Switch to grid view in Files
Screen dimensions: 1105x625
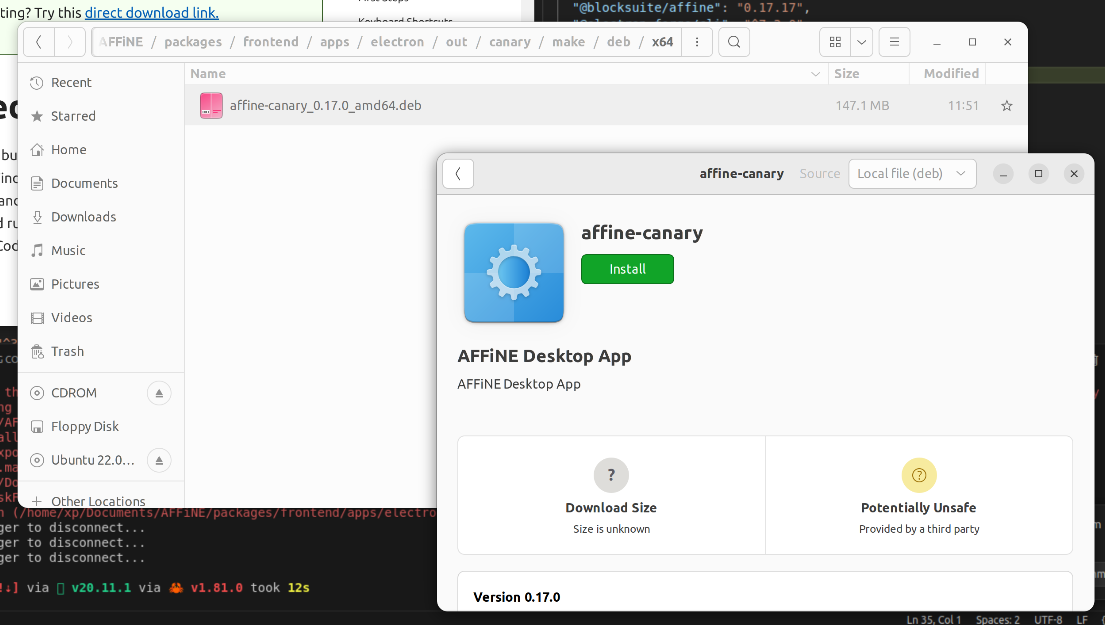(834, 42)
